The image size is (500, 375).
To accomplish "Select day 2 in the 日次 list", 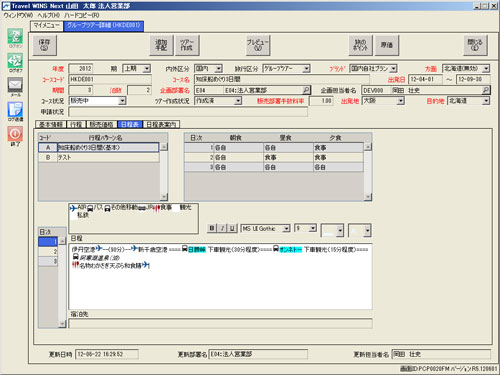I will point(48,252).
